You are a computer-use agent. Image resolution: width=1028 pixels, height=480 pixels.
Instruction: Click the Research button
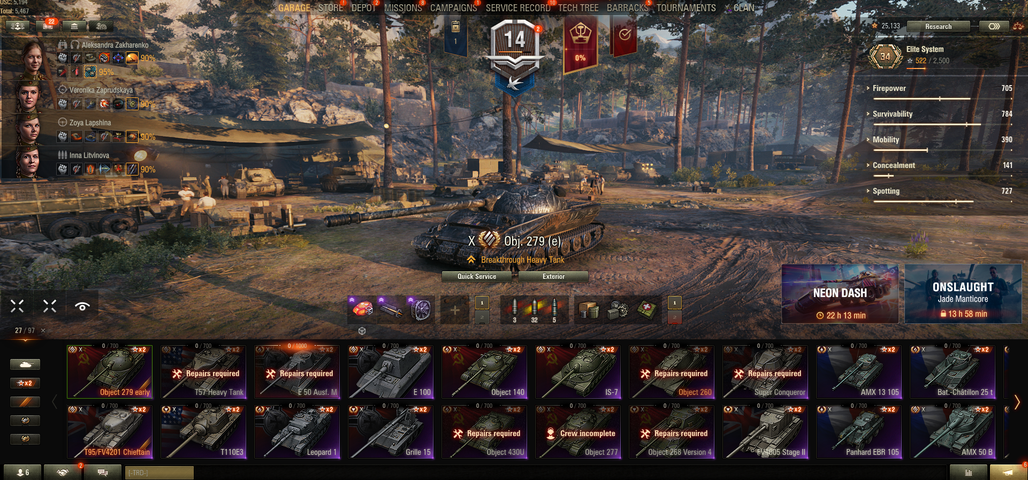[938, 26]
